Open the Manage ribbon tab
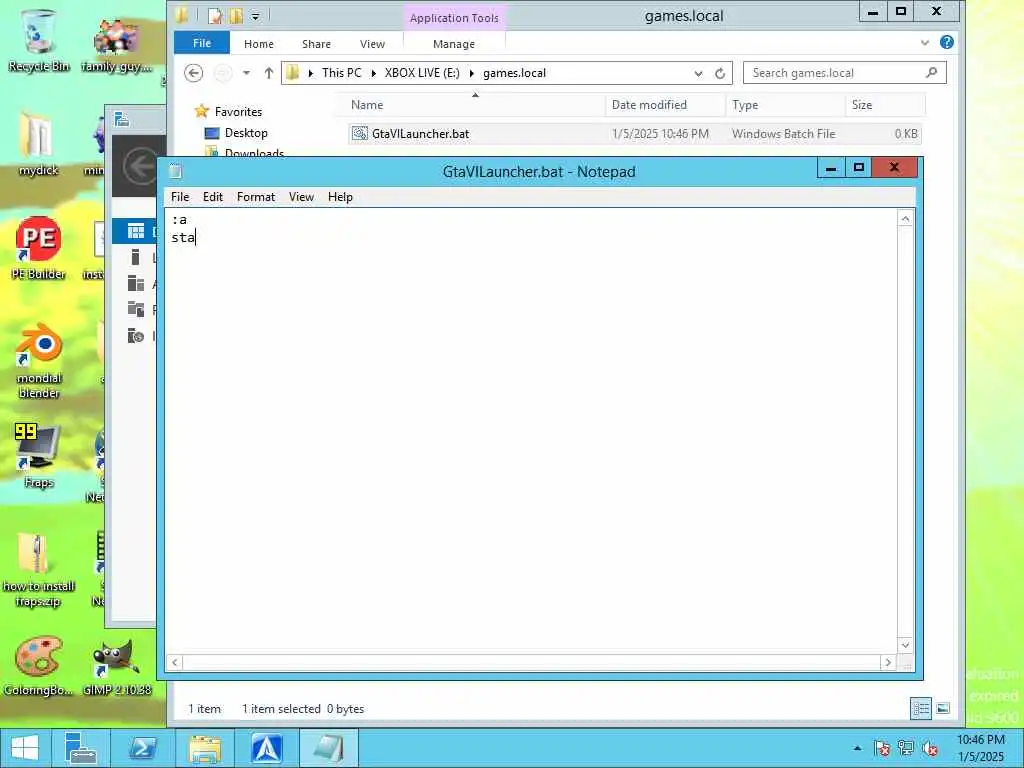This screenshot has width=1024, height=768. click(x=454, y=44)
